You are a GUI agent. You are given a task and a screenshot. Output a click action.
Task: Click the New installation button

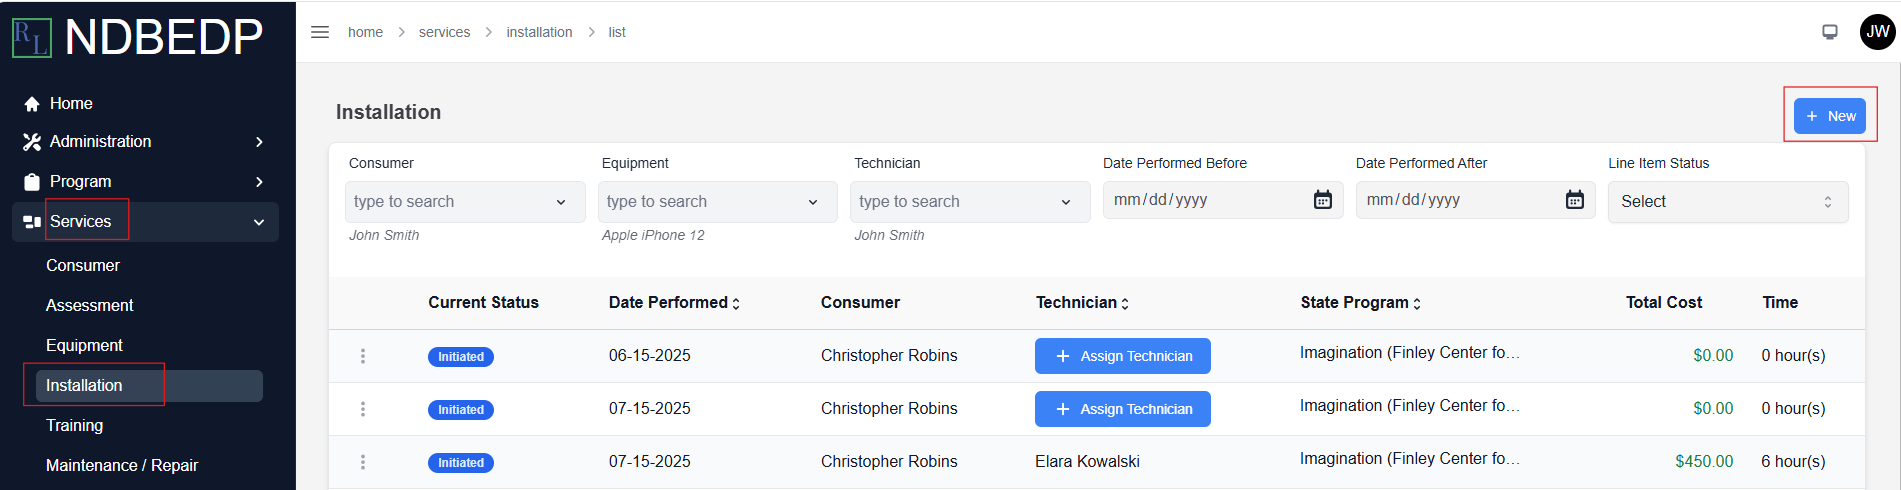[x=1830, y=116]
